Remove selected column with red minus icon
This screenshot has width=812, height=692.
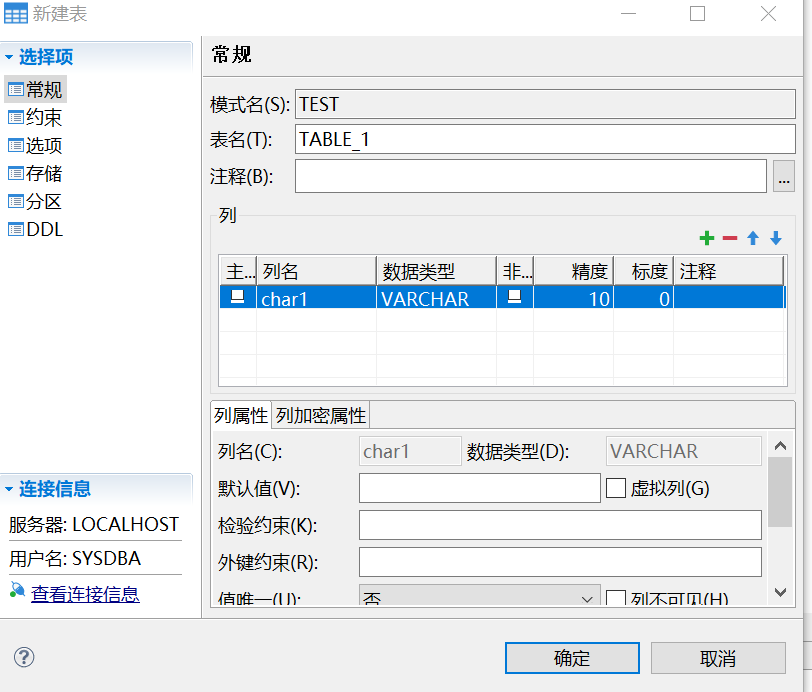(x=730, y=238)
